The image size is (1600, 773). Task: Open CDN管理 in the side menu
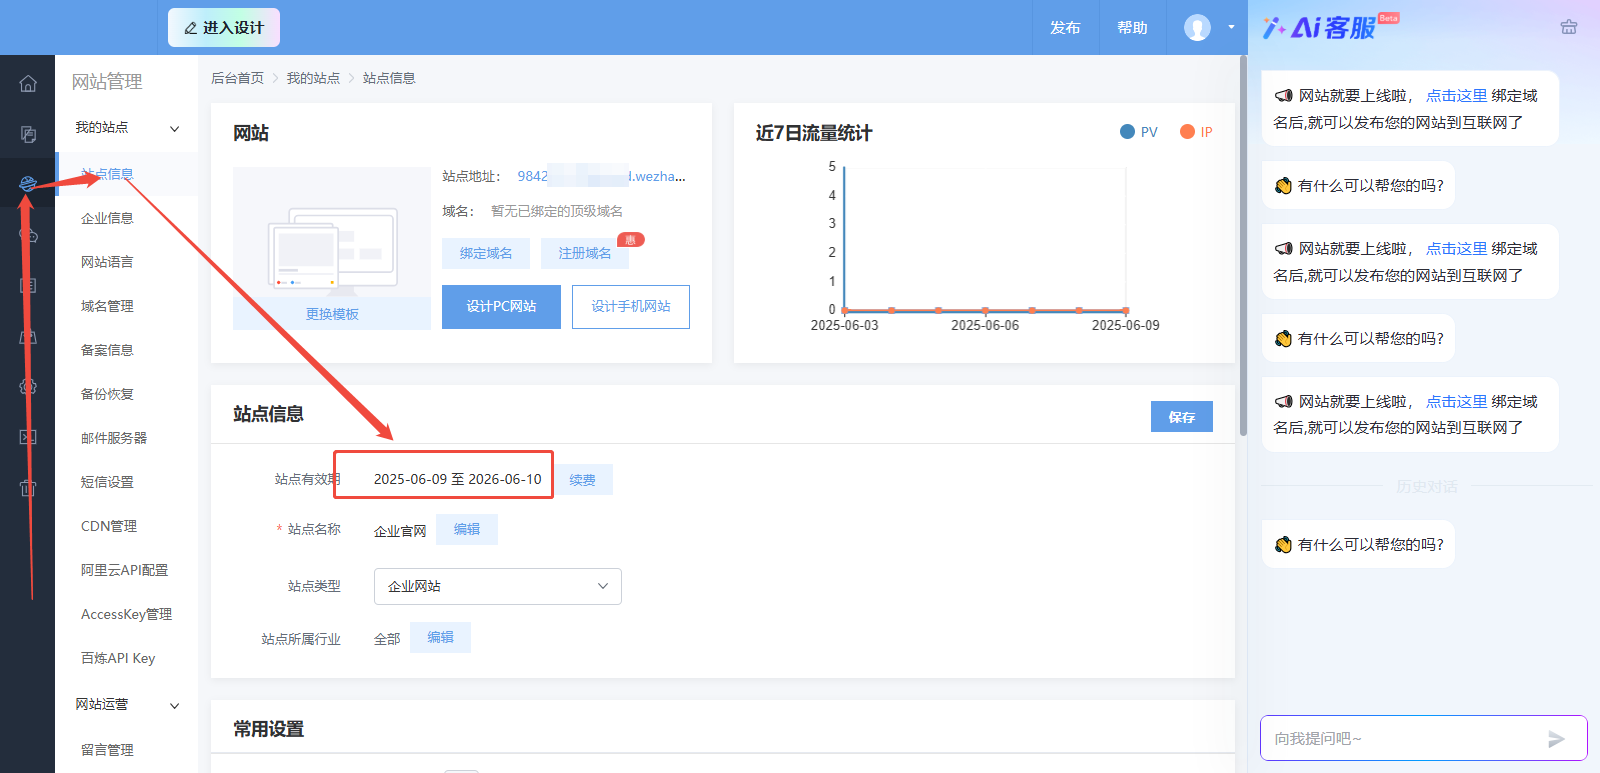tap(109, 526)
